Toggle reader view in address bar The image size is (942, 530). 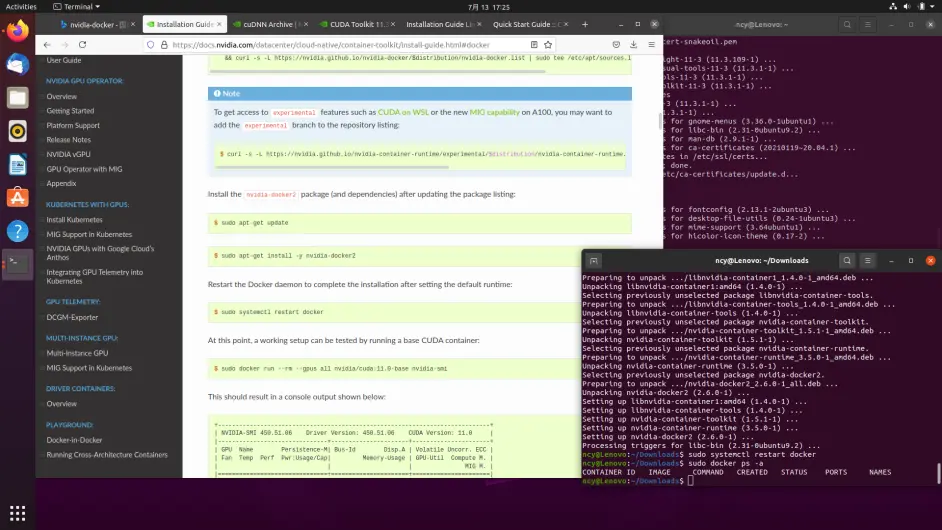click(534, 44)
